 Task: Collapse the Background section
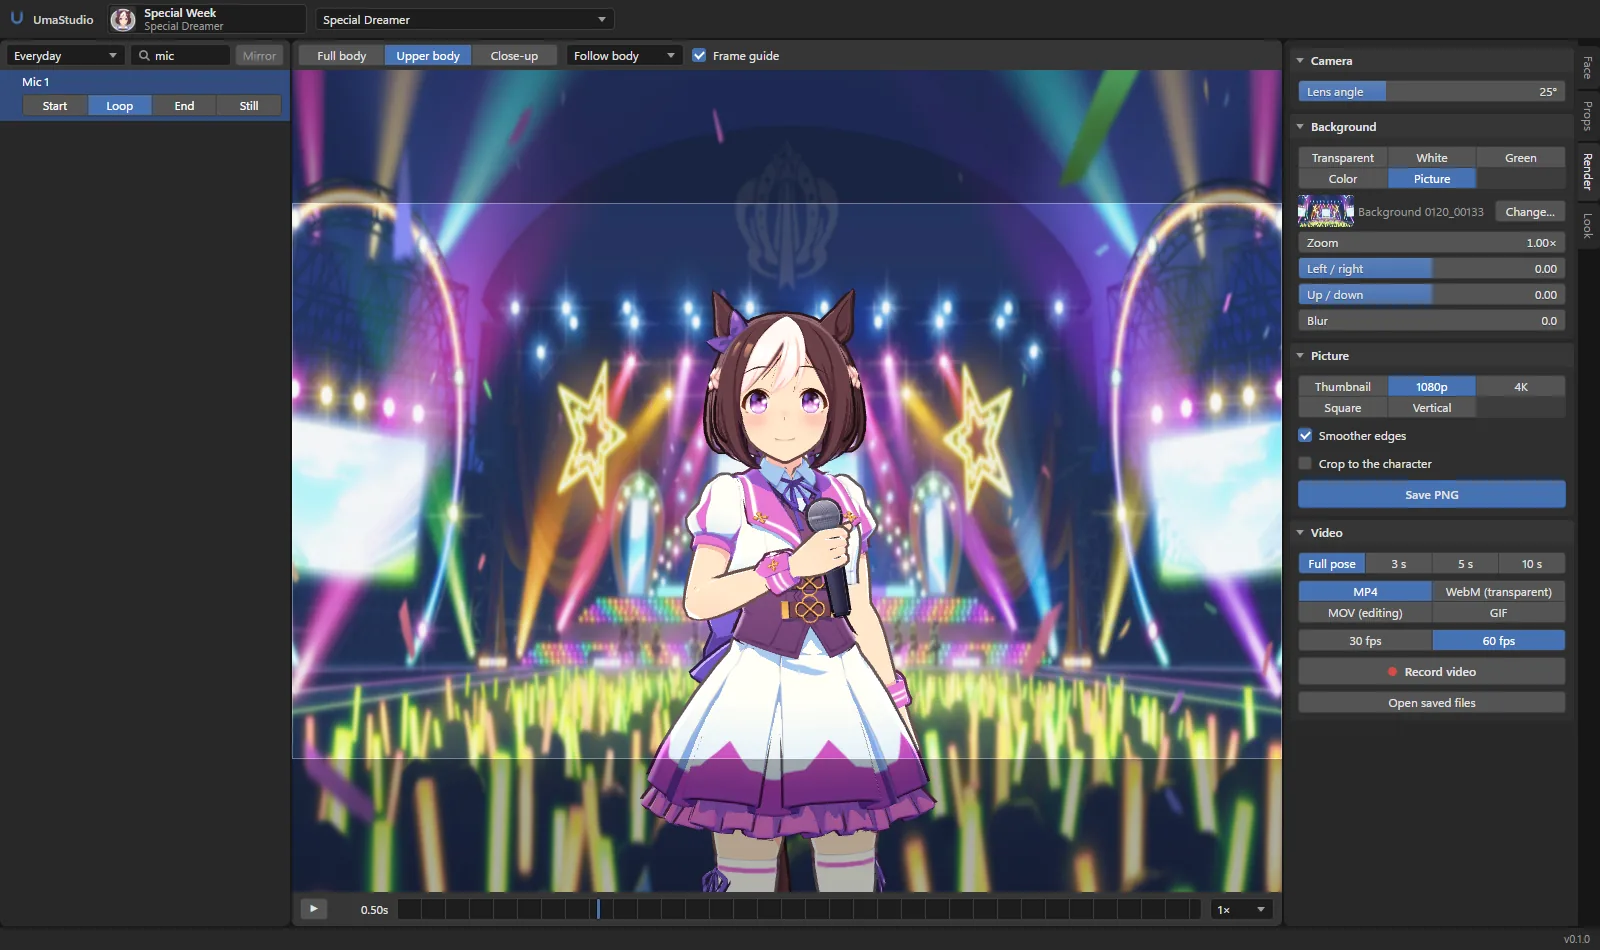[x=1300, y=127]
